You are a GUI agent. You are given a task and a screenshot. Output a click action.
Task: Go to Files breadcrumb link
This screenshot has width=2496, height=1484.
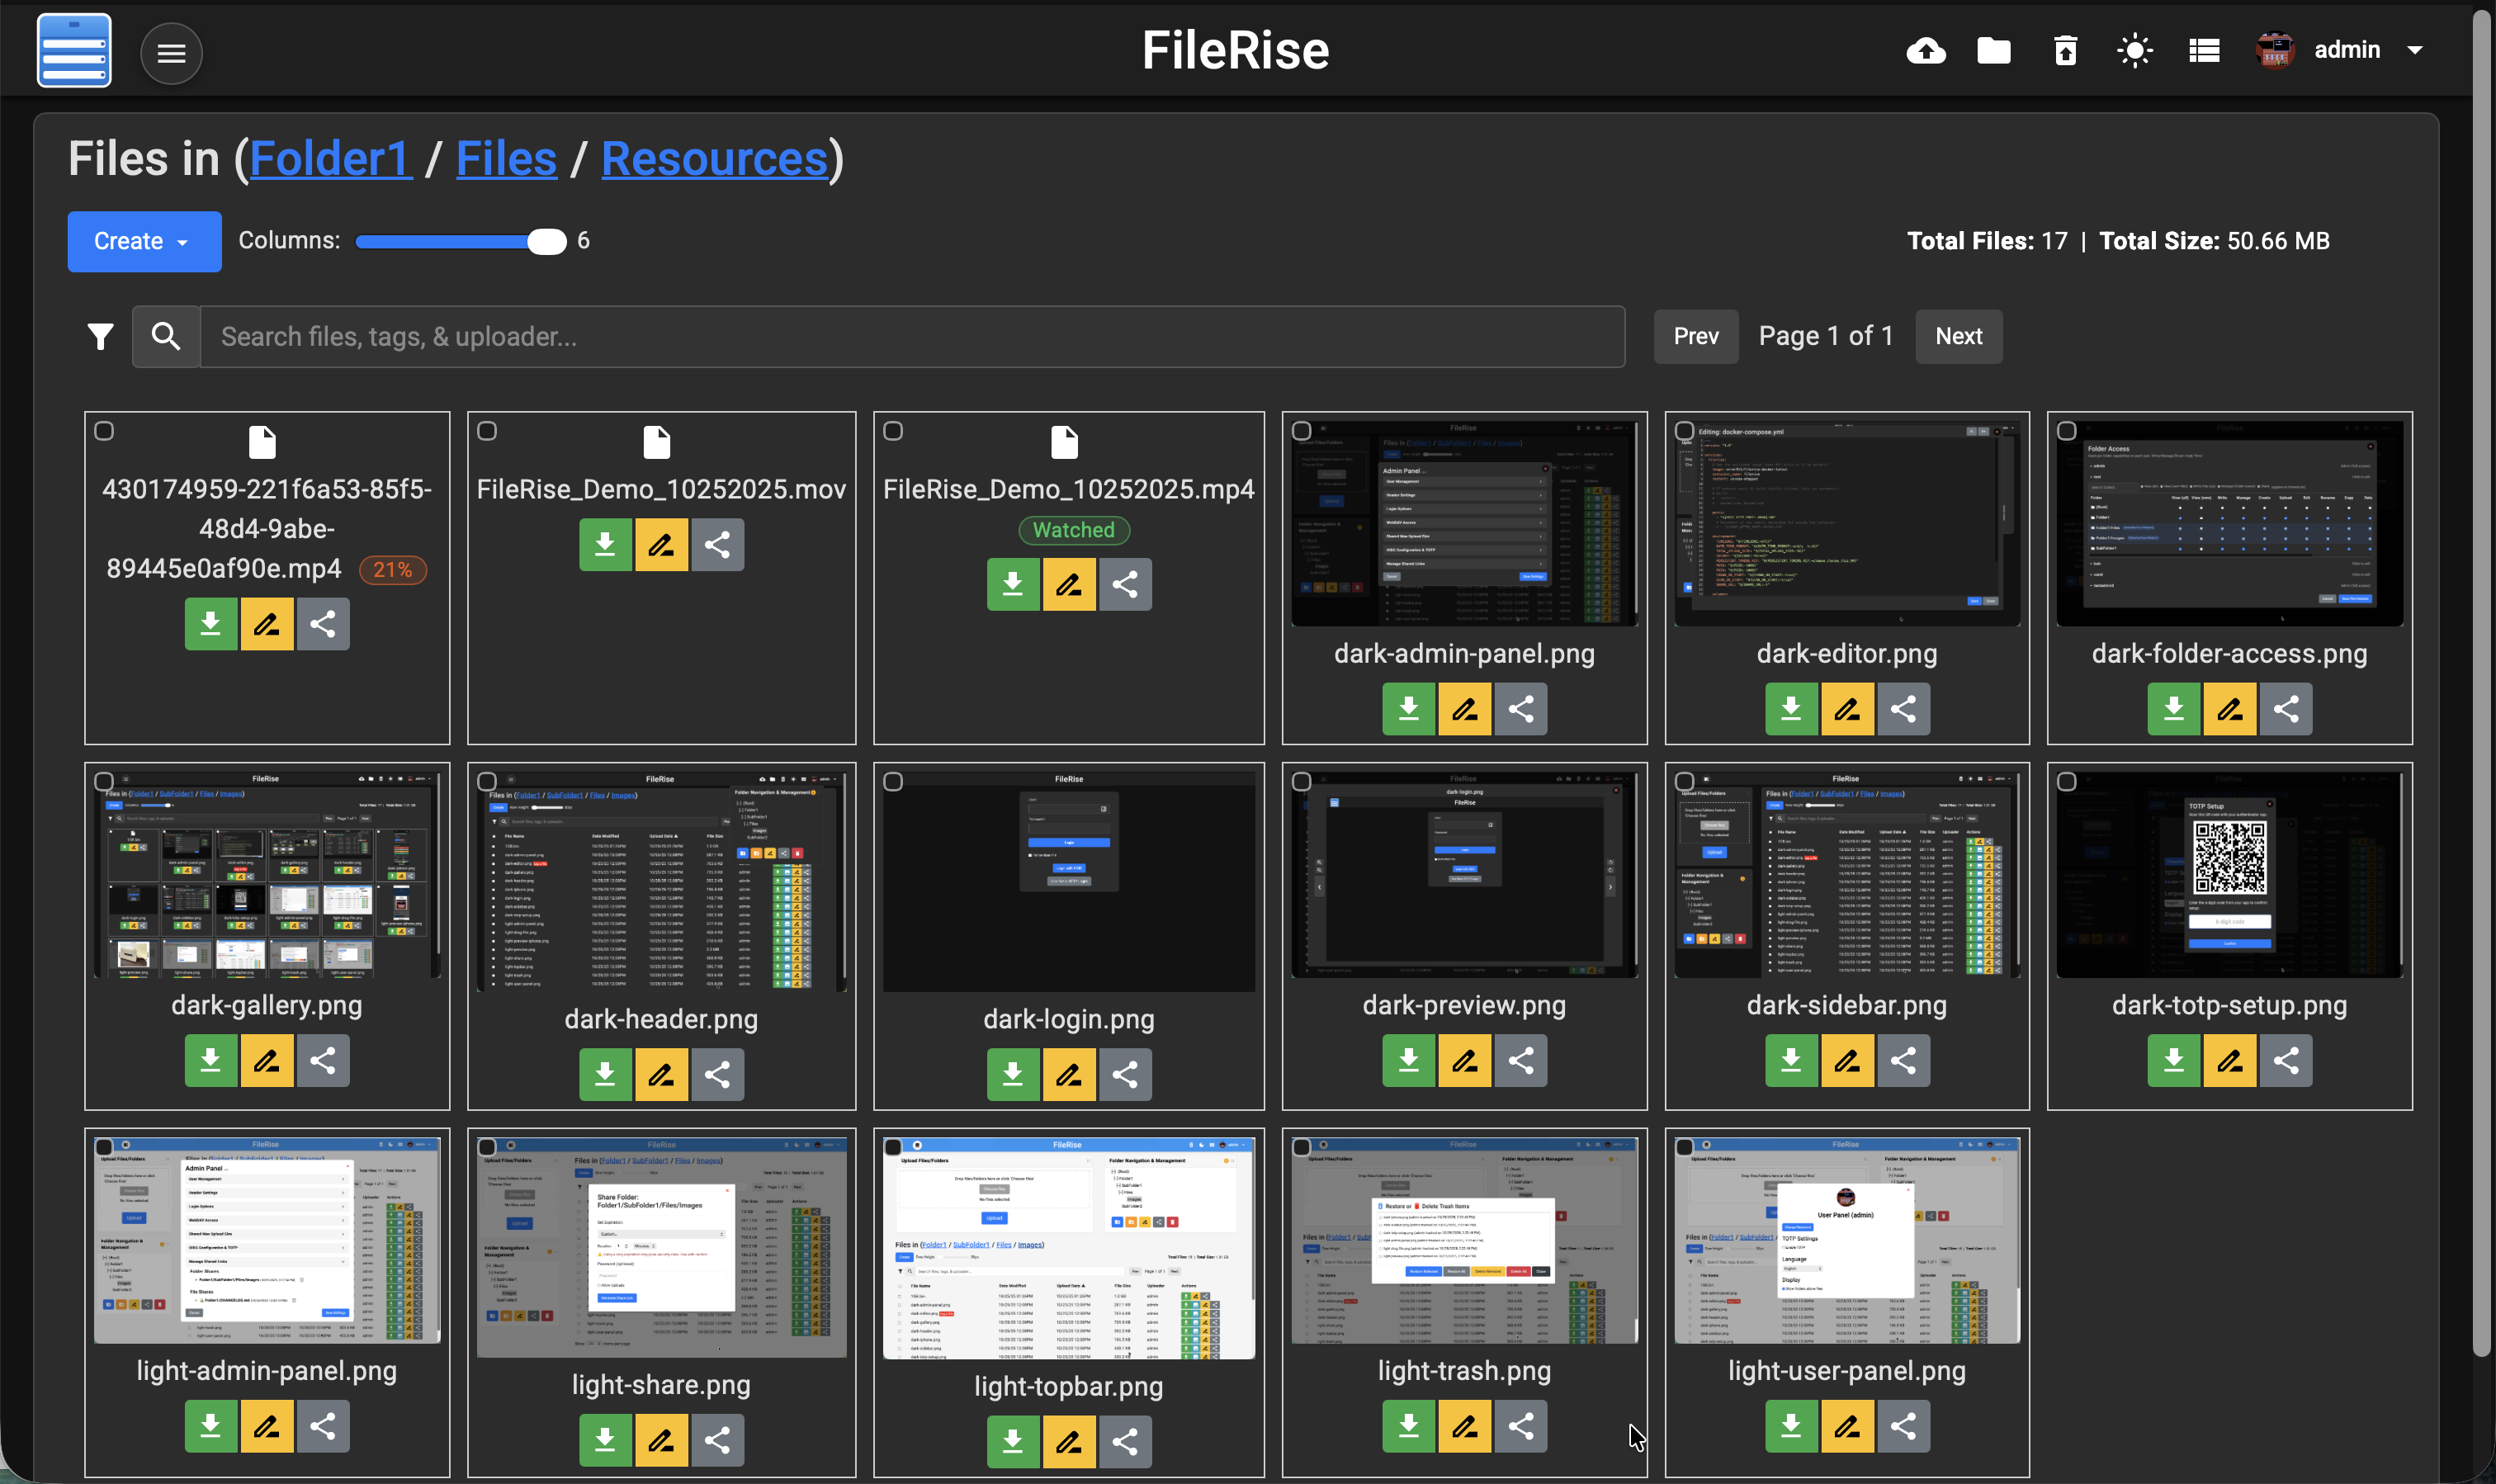click(506, 159)
